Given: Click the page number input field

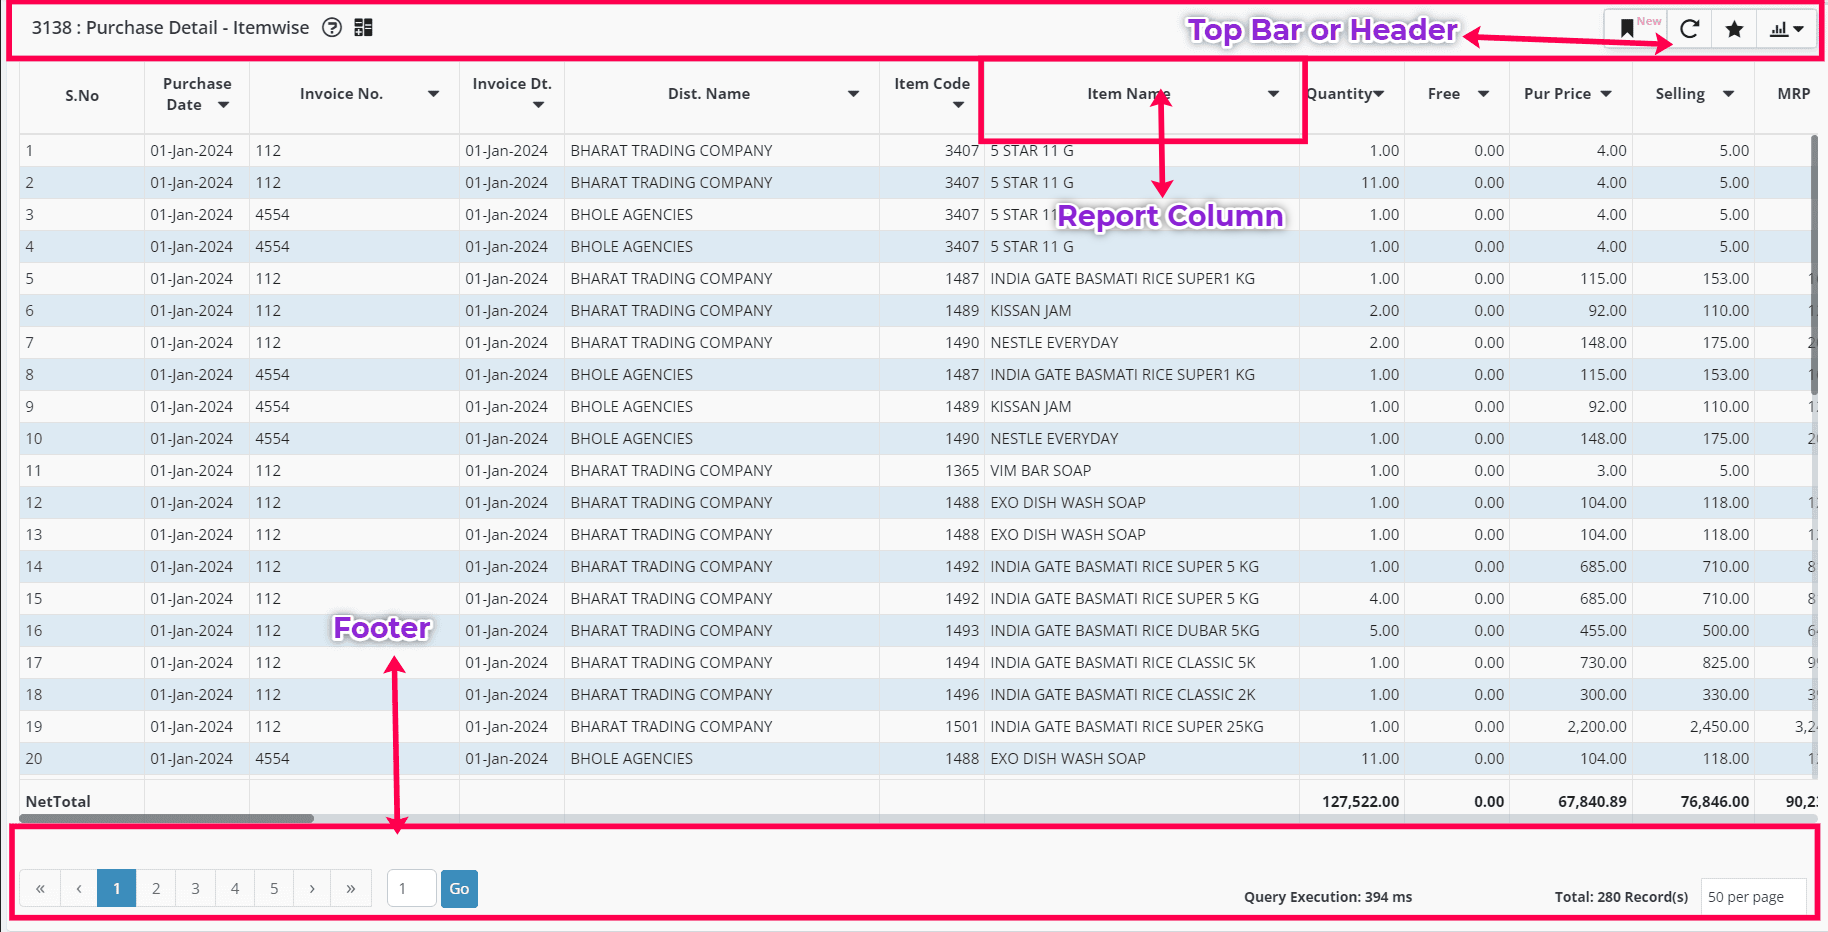Looking at the screenshot, I should (x=412, y=888).
